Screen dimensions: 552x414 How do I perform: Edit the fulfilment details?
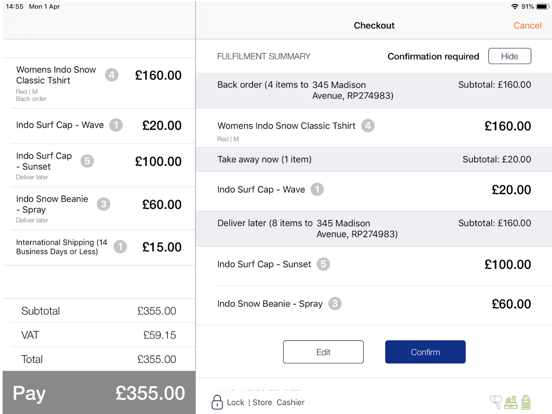point(323,352)
